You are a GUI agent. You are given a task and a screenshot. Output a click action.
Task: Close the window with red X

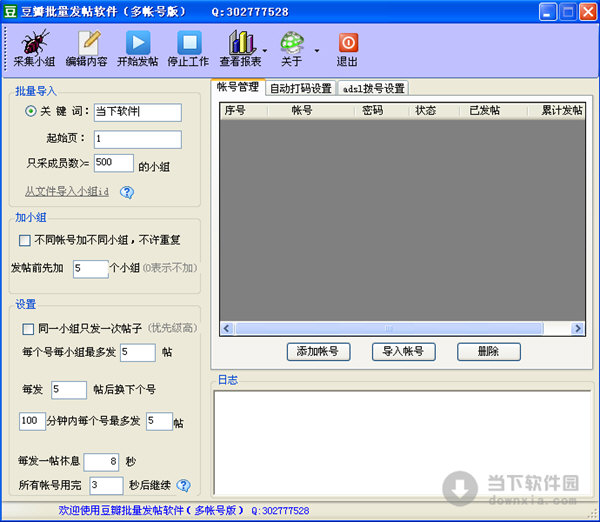tap(588, 11)
